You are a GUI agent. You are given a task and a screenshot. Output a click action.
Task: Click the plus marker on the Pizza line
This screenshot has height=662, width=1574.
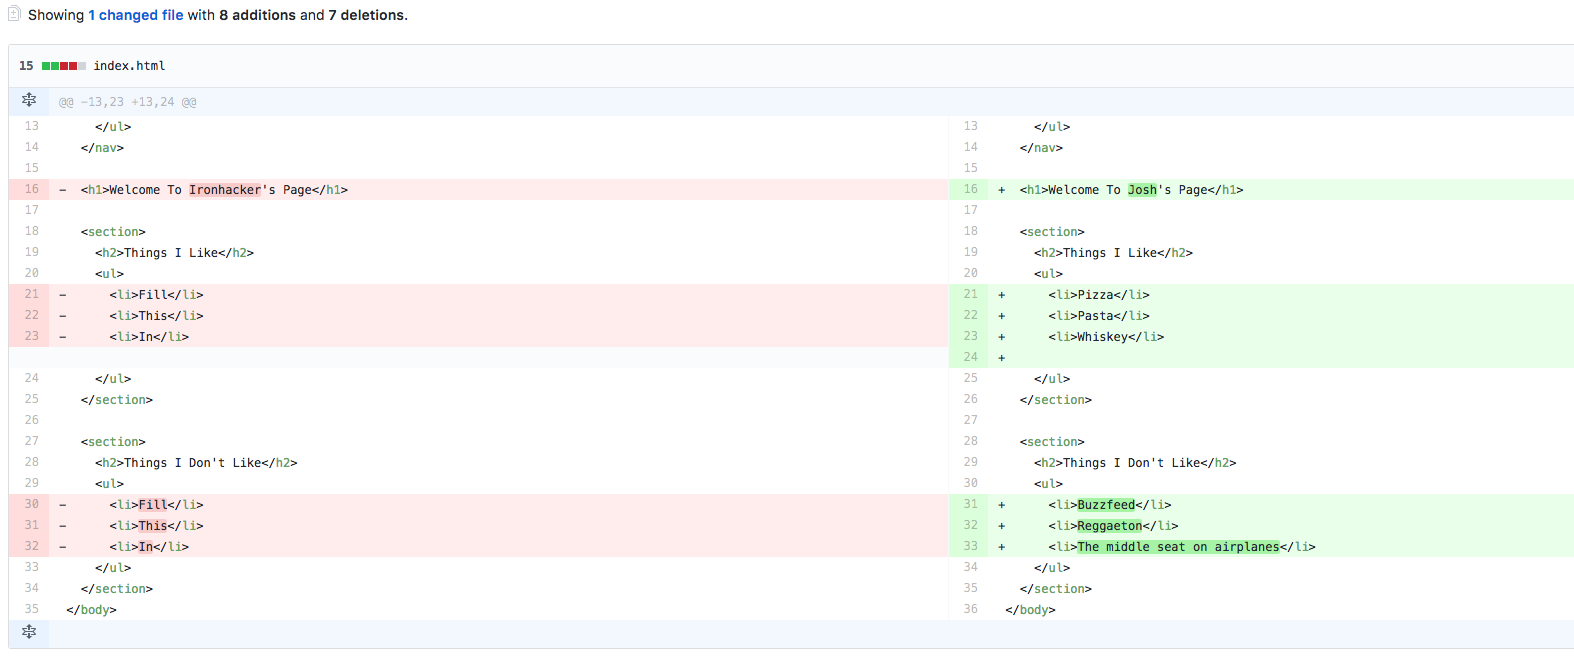1001,295
